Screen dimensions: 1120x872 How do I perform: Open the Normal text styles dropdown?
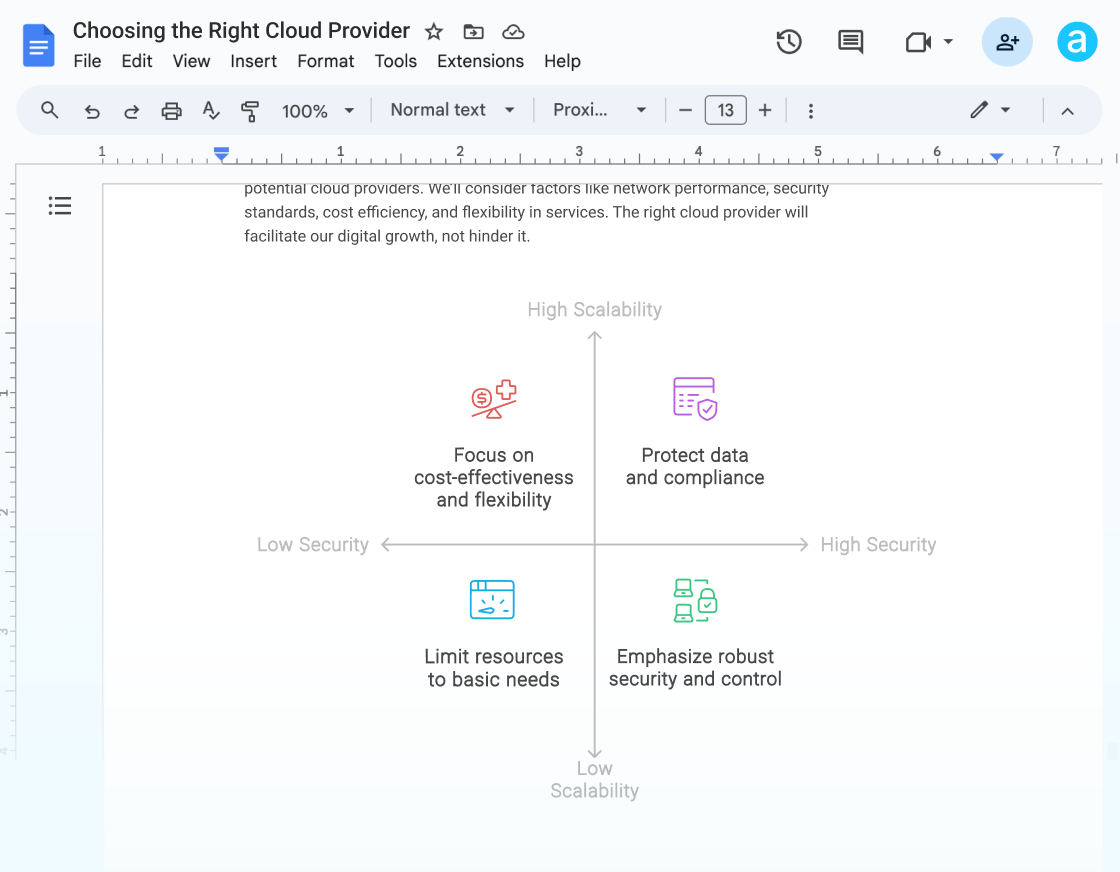(x=452, y=110)
